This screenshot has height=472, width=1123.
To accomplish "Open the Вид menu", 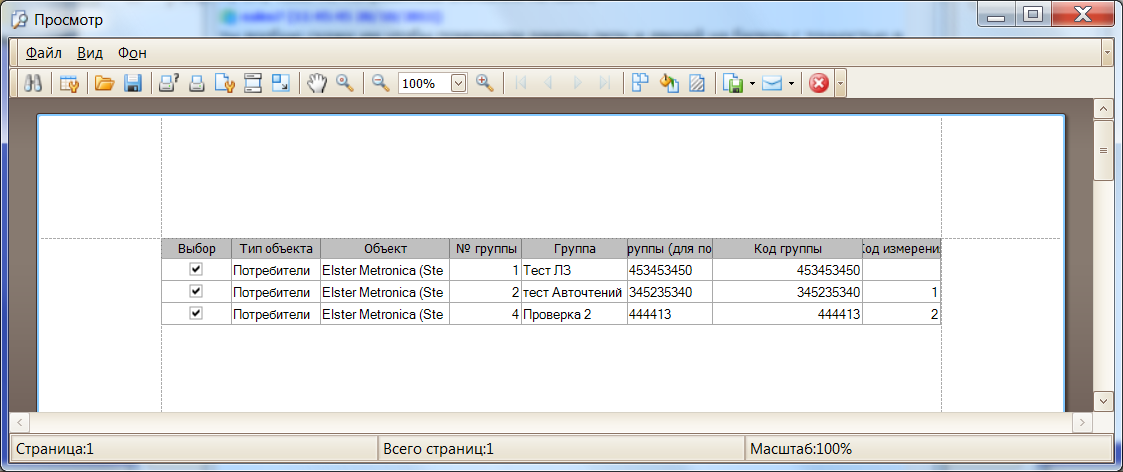I will [x=90, y=53].
